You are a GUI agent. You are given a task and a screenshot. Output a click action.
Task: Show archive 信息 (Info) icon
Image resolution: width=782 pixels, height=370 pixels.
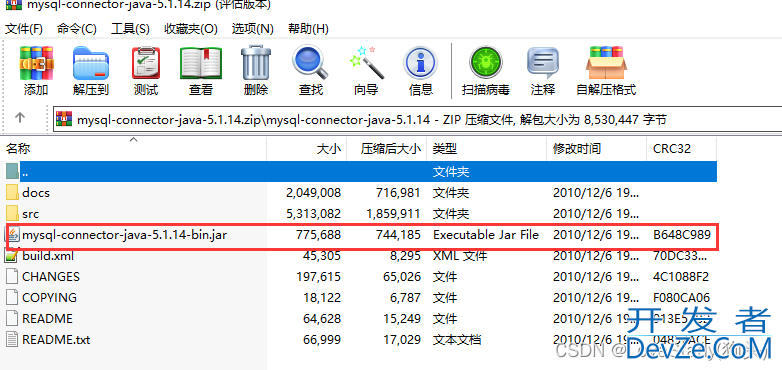(420, 63)
